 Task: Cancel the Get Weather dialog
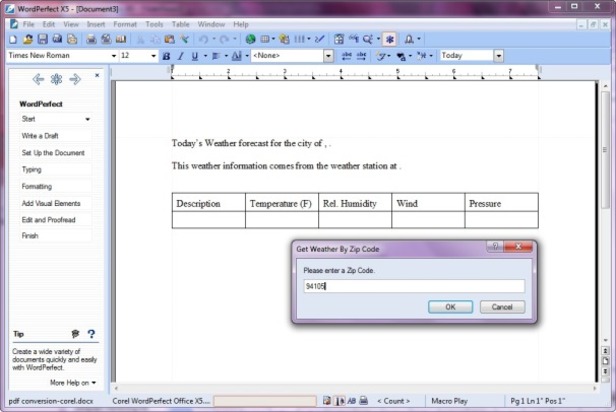pos(502,307)
